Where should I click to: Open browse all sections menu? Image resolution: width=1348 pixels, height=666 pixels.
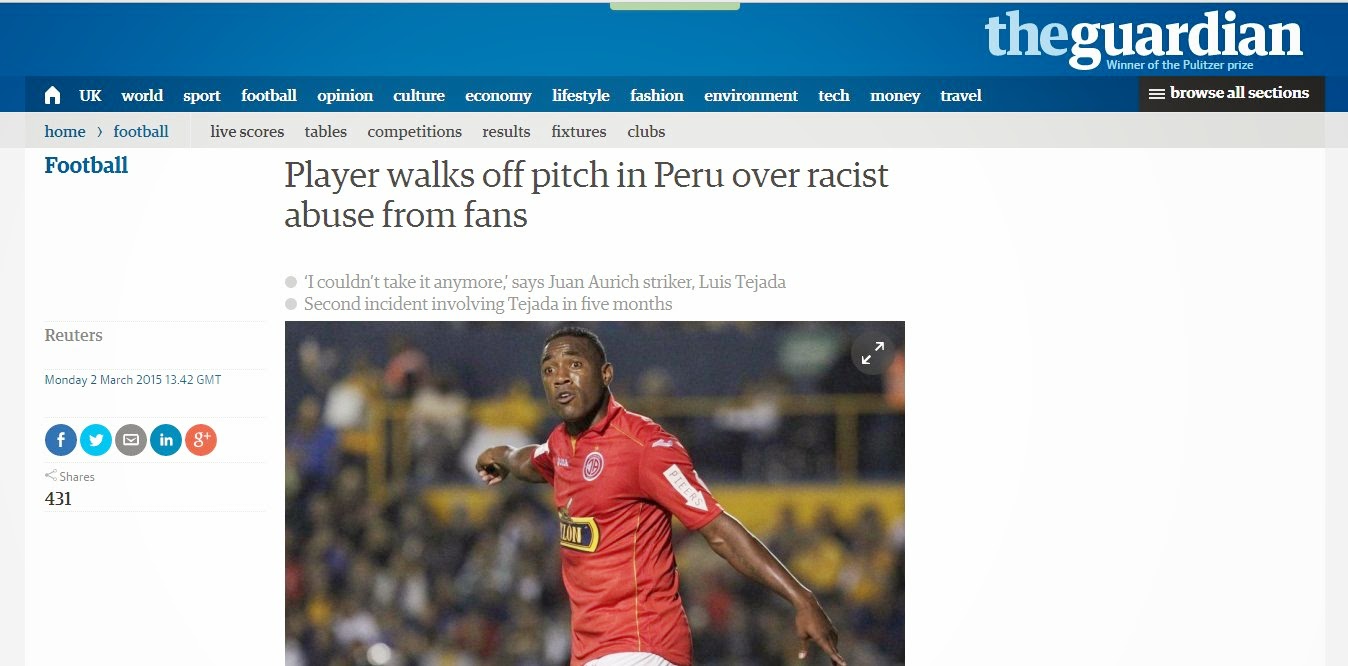coord(1231,93)
